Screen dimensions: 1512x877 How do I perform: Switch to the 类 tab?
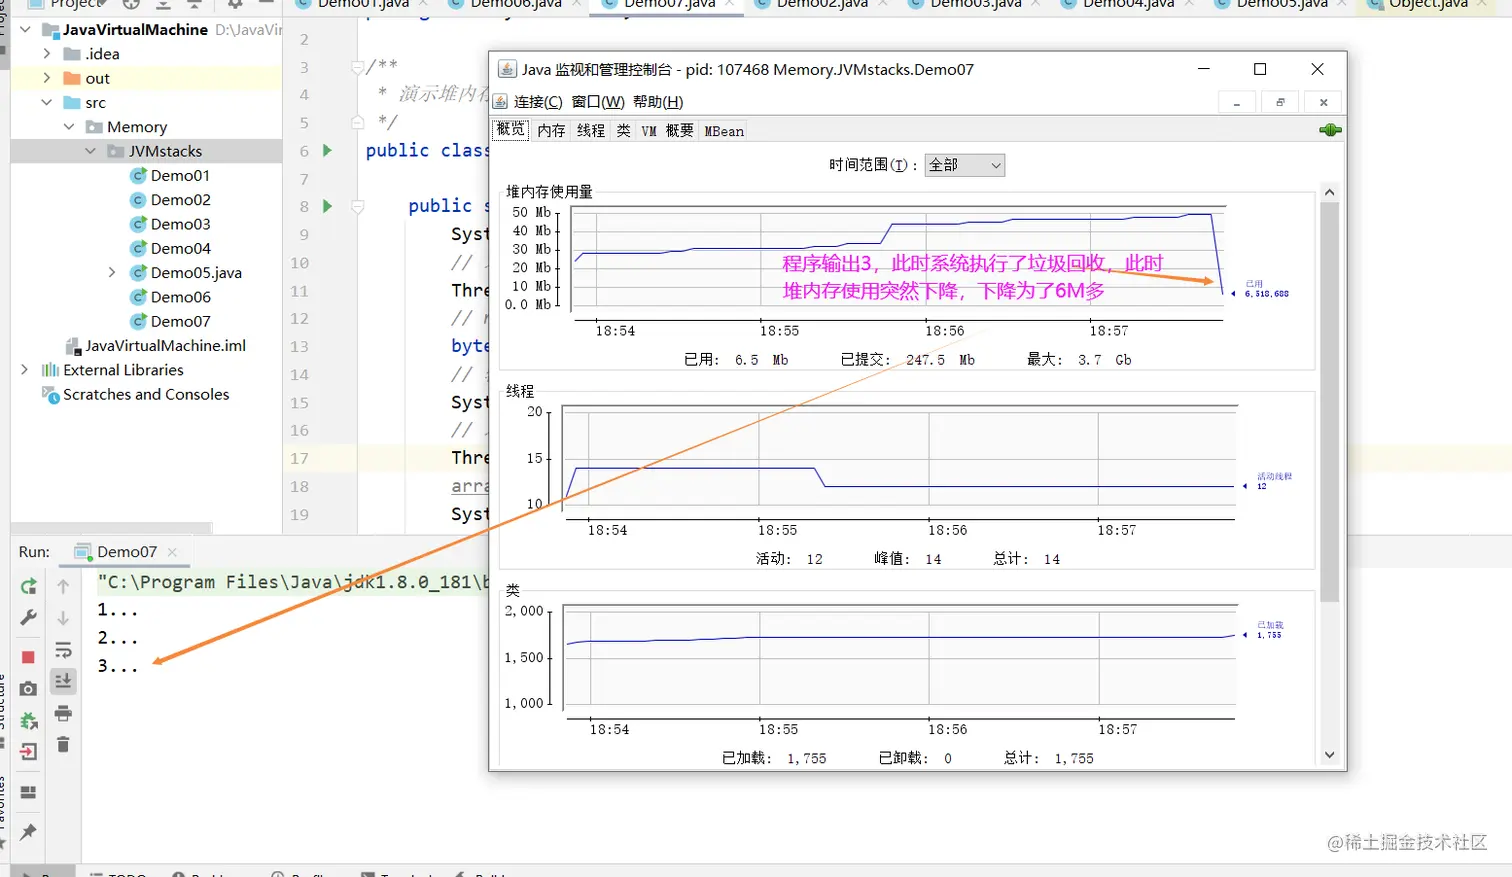coord(623,131)
